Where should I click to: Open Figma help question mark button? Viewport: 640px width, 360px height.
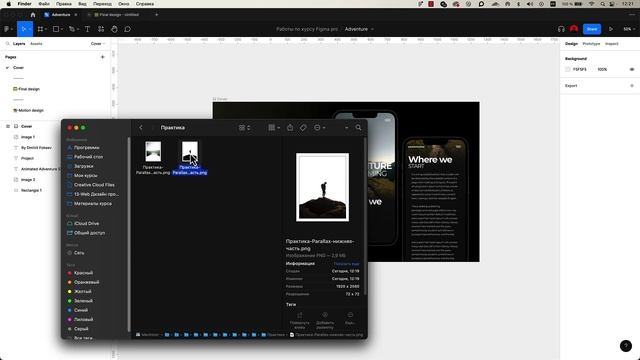626,346
